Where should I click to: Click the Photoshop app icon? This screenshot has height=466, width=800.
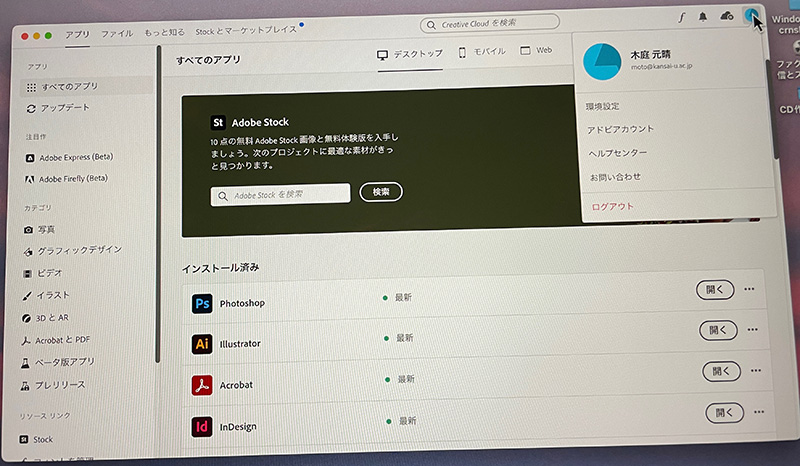pyautogui.click(x=202, y=304)
